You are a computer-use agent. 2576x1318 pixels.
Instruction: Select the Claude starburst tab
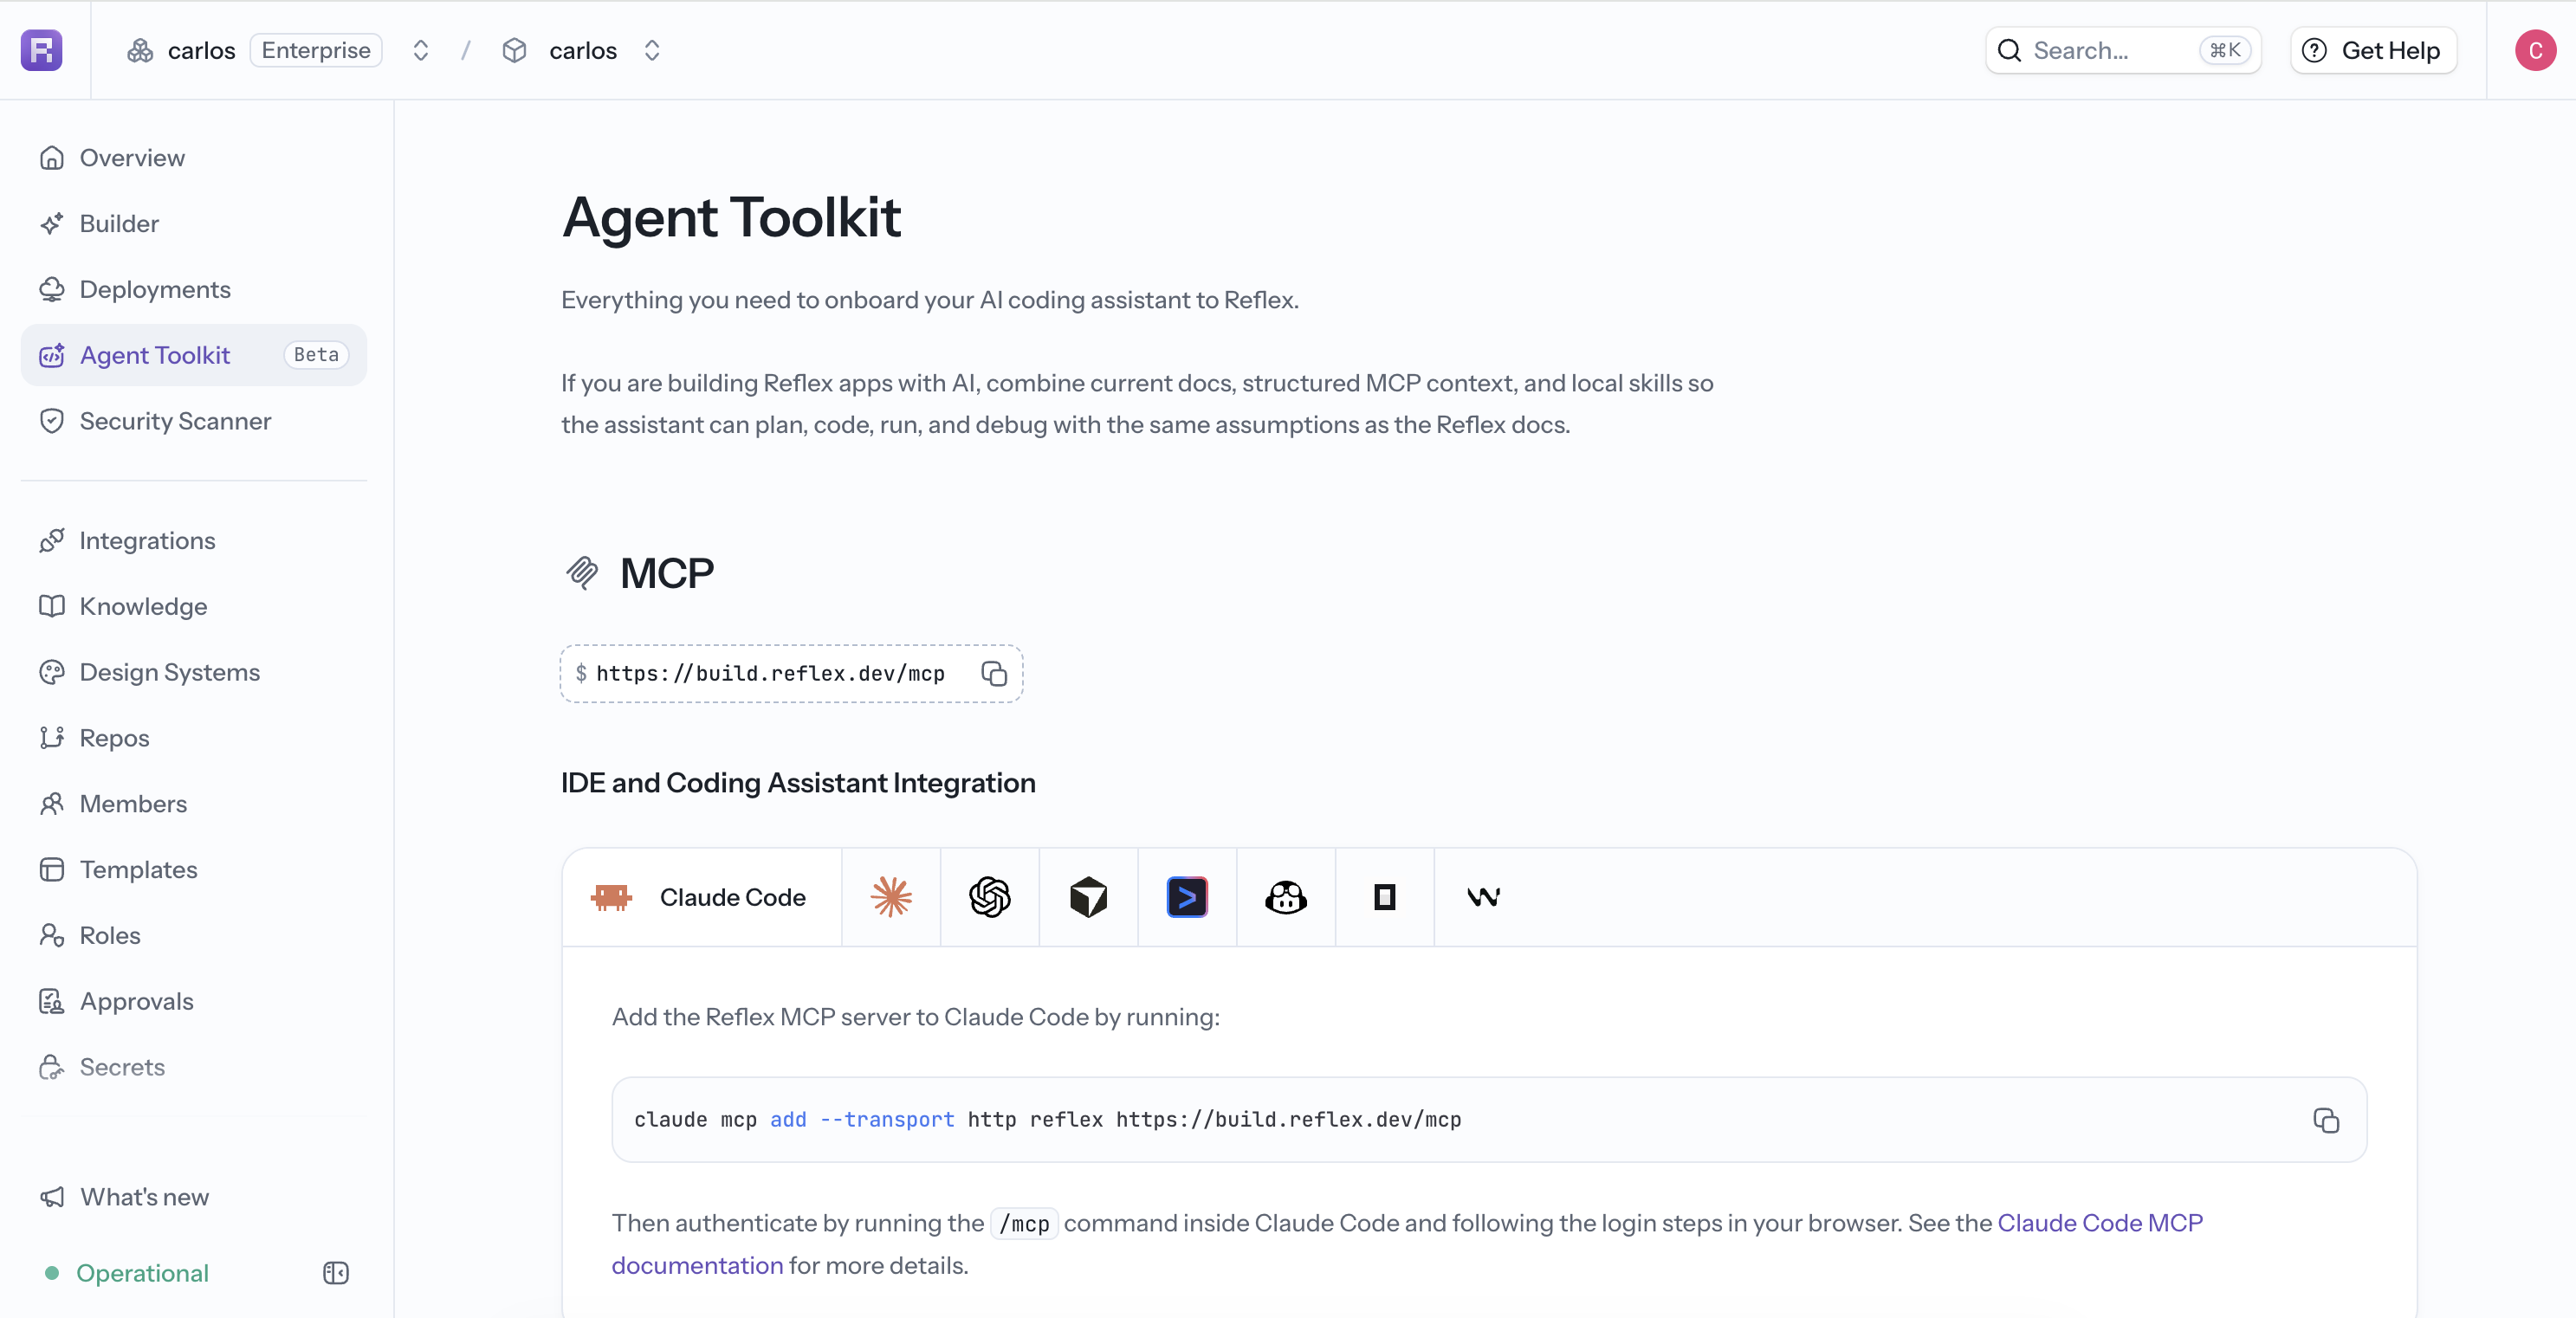pyautogui.click(x=890, y=897)
